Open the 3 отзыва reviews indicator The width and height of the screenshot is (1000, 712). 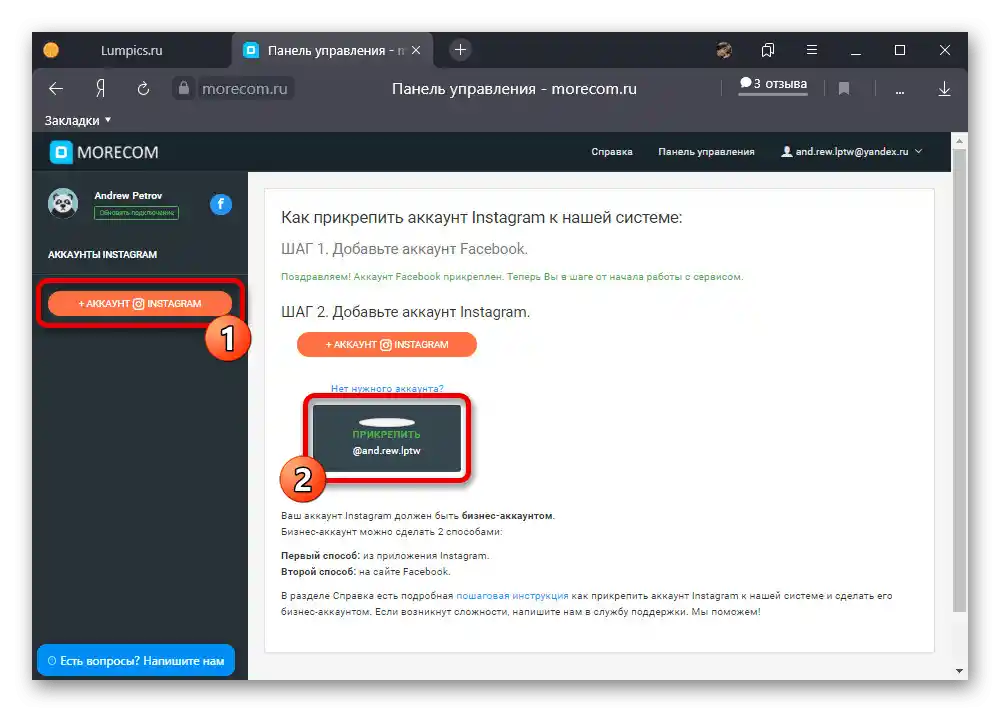coord(773,84)
